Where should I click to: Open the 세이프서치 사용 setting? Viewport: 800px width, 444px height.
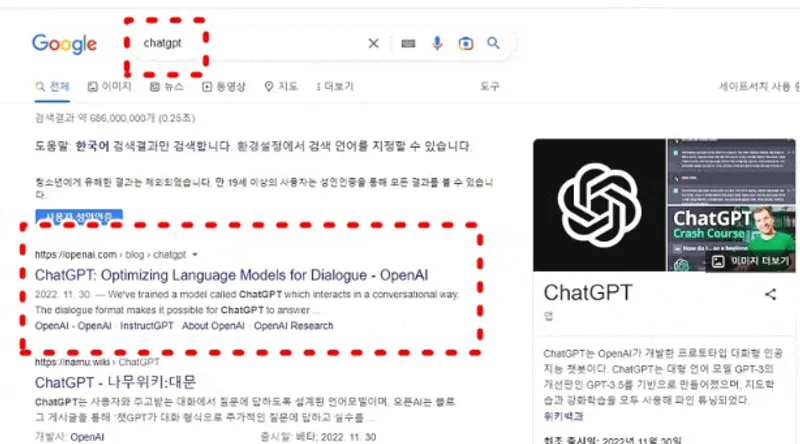tap(759, 87)
